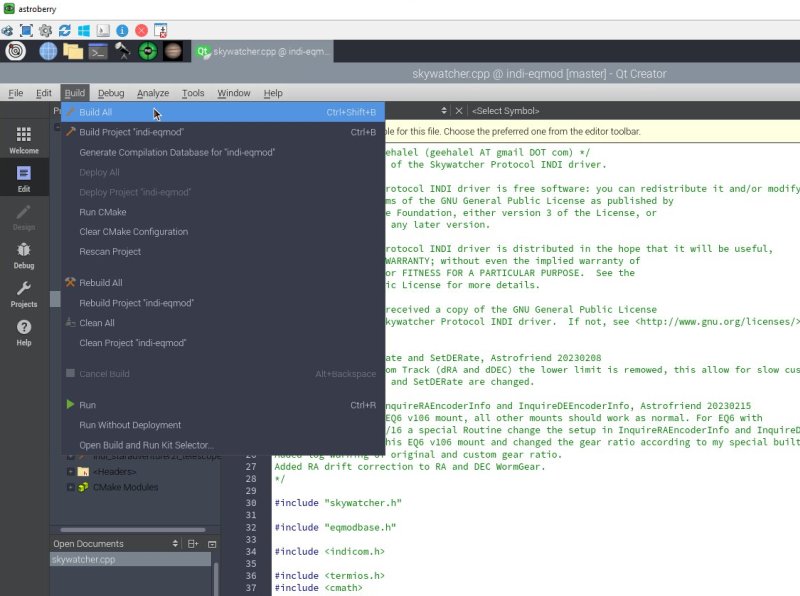Open the viewer connection icon at toolbar start
800x596 pixels.
[7, 31]
